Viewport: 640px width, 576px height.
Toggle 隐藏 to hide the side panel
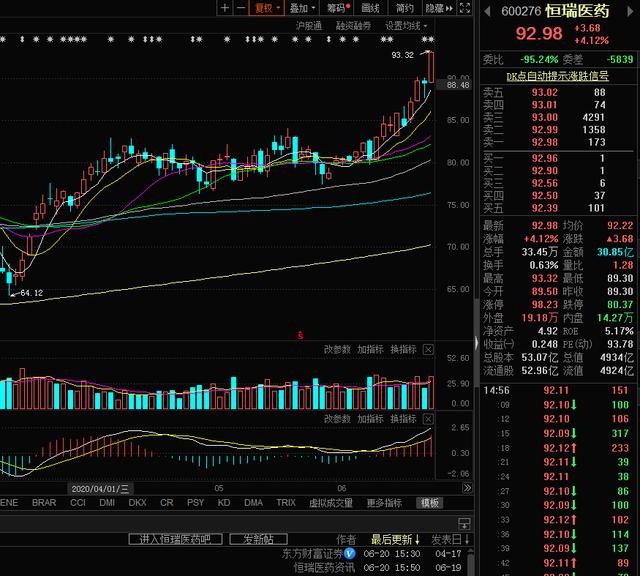[x=439, y=8]
